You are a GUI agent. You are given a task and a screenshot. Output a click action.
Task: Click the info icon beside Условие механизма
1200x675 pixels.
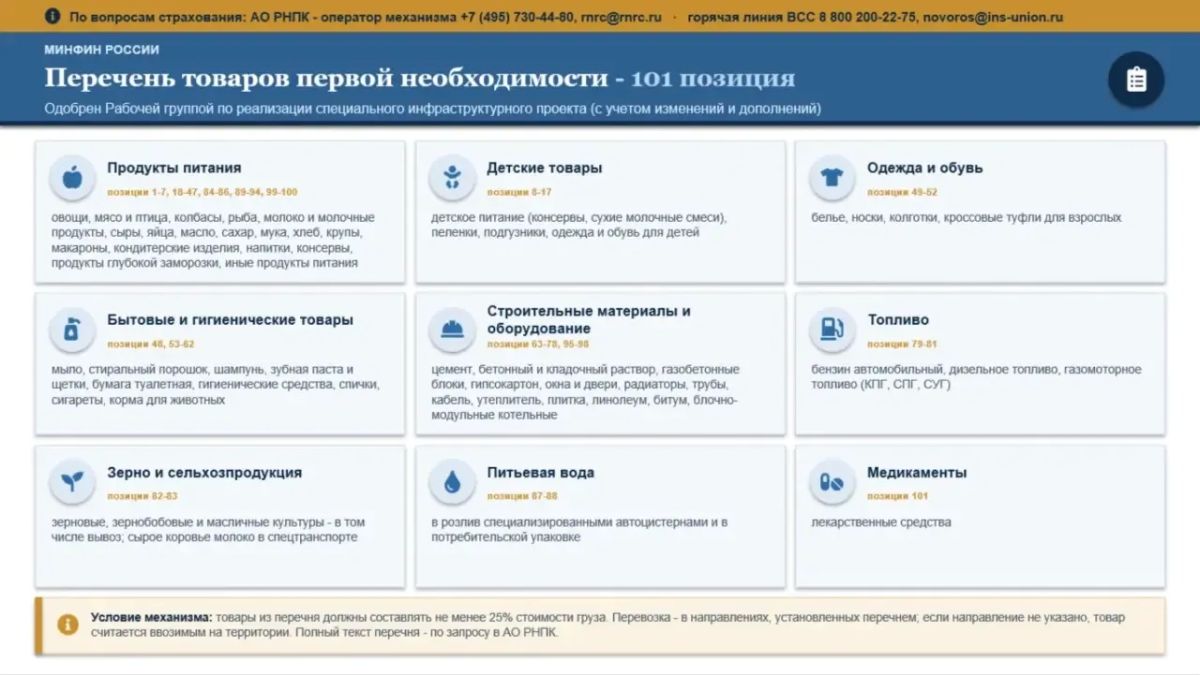pyautogui.click(x=67, y=625)
